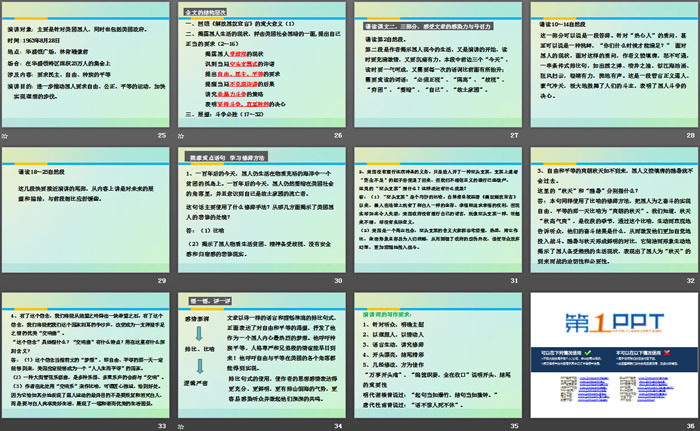Select slide 36 thumbnail with 第1PPT logo
700x431 pixels.
614,356
